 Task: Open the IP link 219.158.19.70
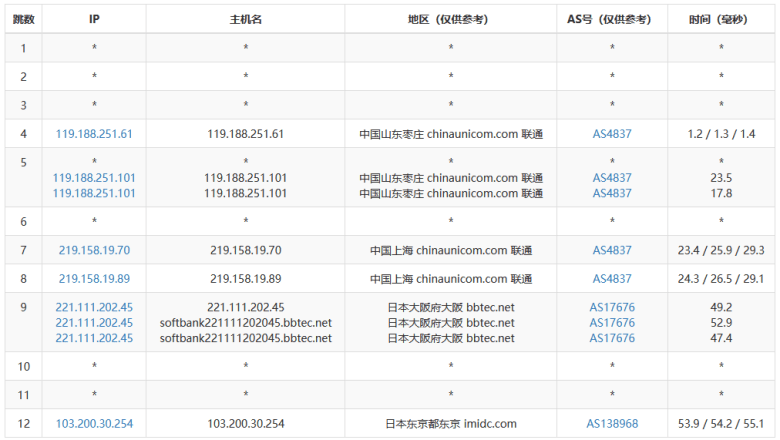(x=94, y=250)
